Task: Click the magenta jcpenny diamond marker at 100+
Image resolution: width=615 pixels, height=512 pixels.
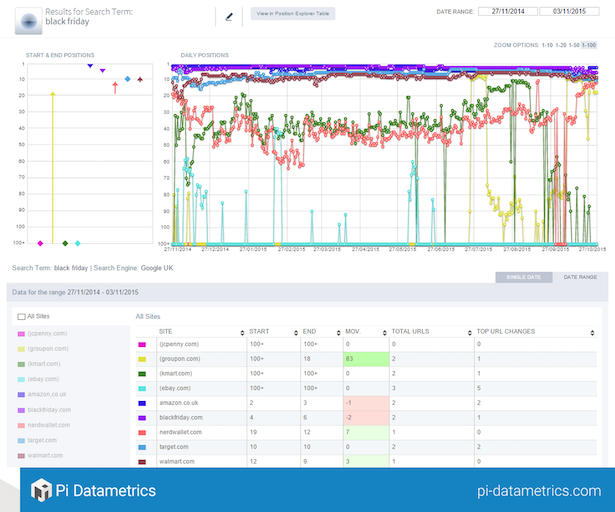Action: point(40,243)
